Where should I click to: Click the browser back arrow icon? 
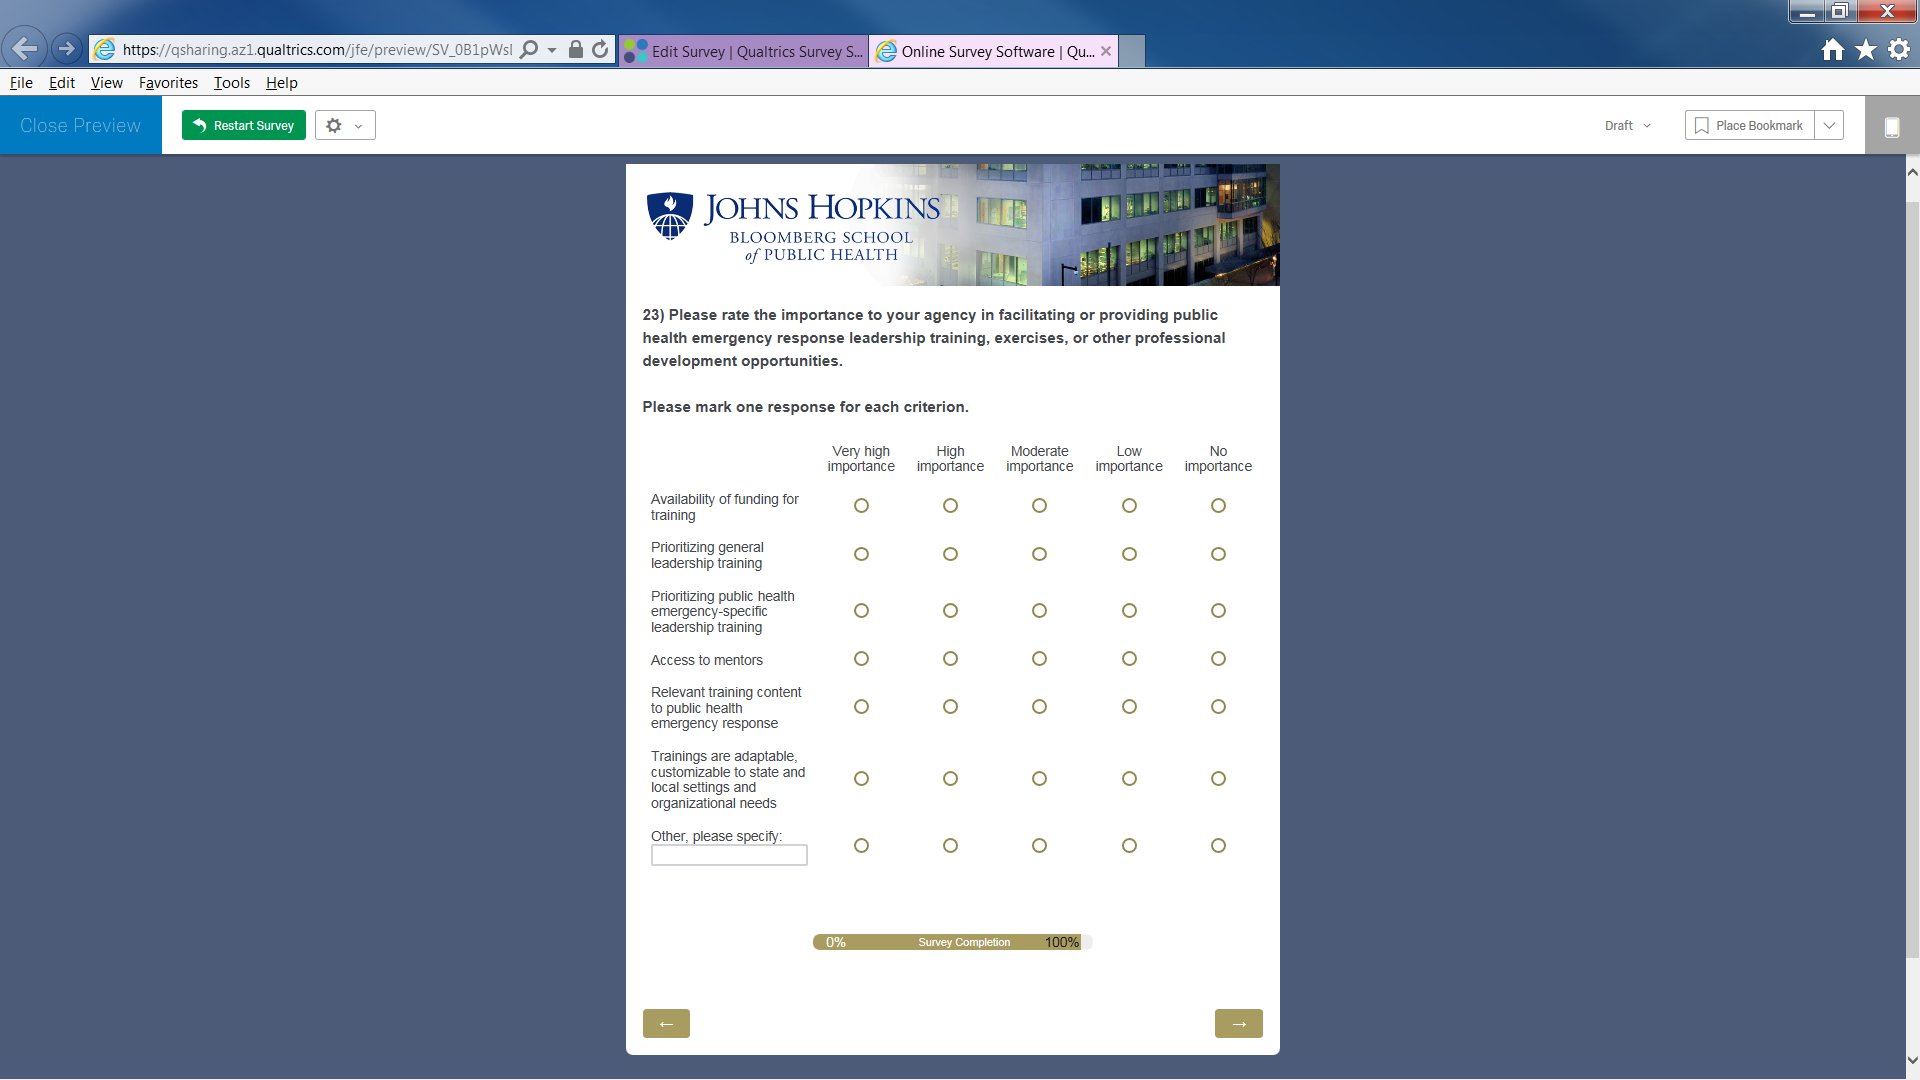(x=24, y=48)
